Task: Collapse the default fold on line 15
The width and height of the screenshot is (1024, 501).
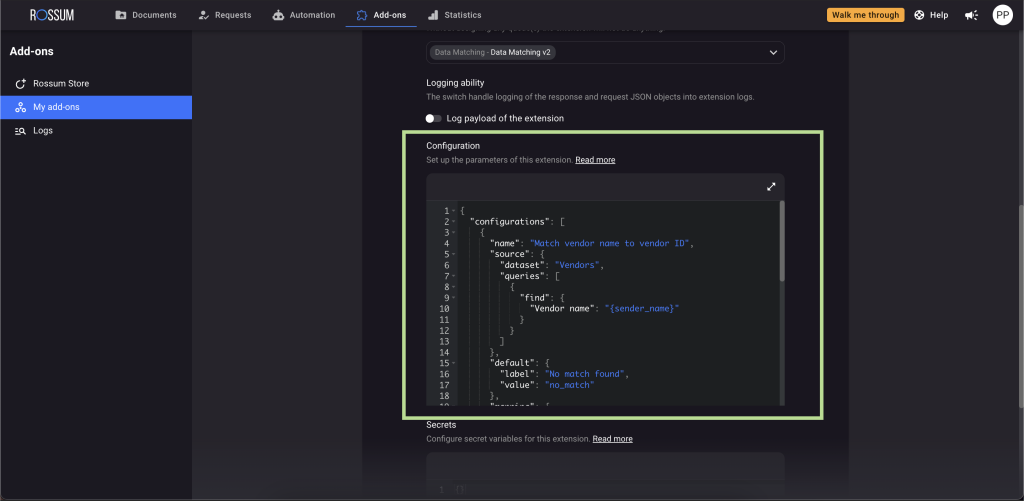Action: (454, 363)
